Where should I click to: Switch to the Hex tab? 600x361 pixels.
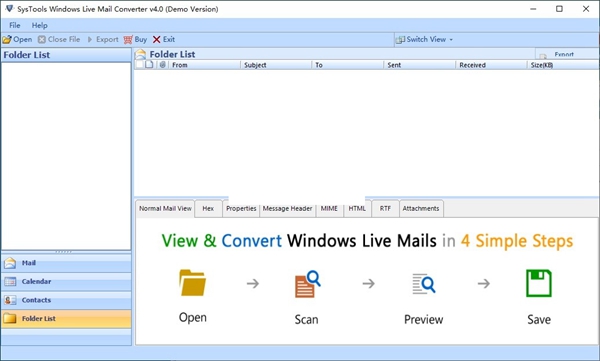(x=208, y=208)
